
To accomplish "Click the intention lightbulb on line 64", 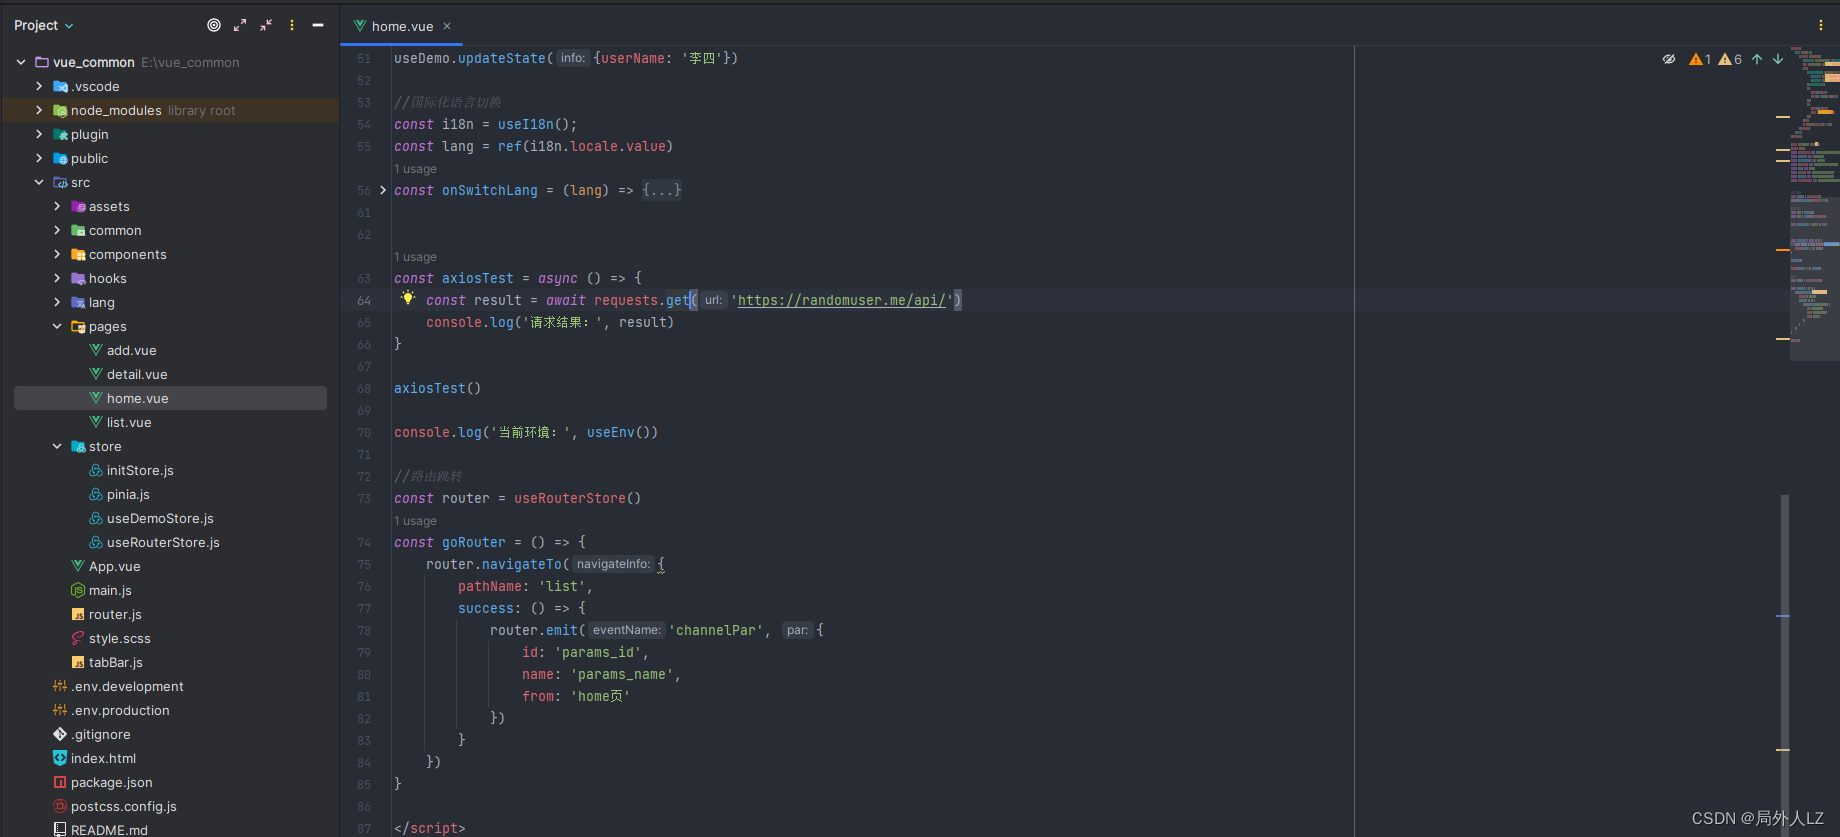I will click(x=408, y=298).
